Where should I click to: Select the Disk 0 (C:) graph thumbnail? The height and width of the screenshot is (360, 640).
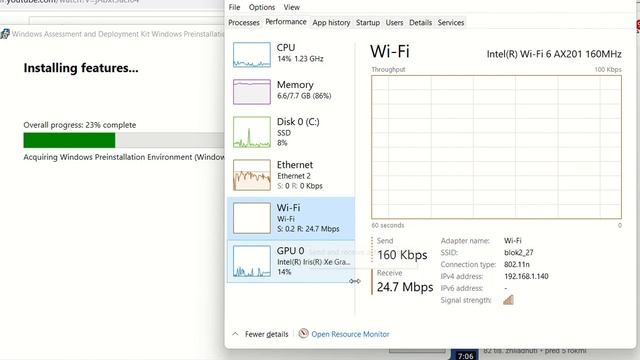252,132
